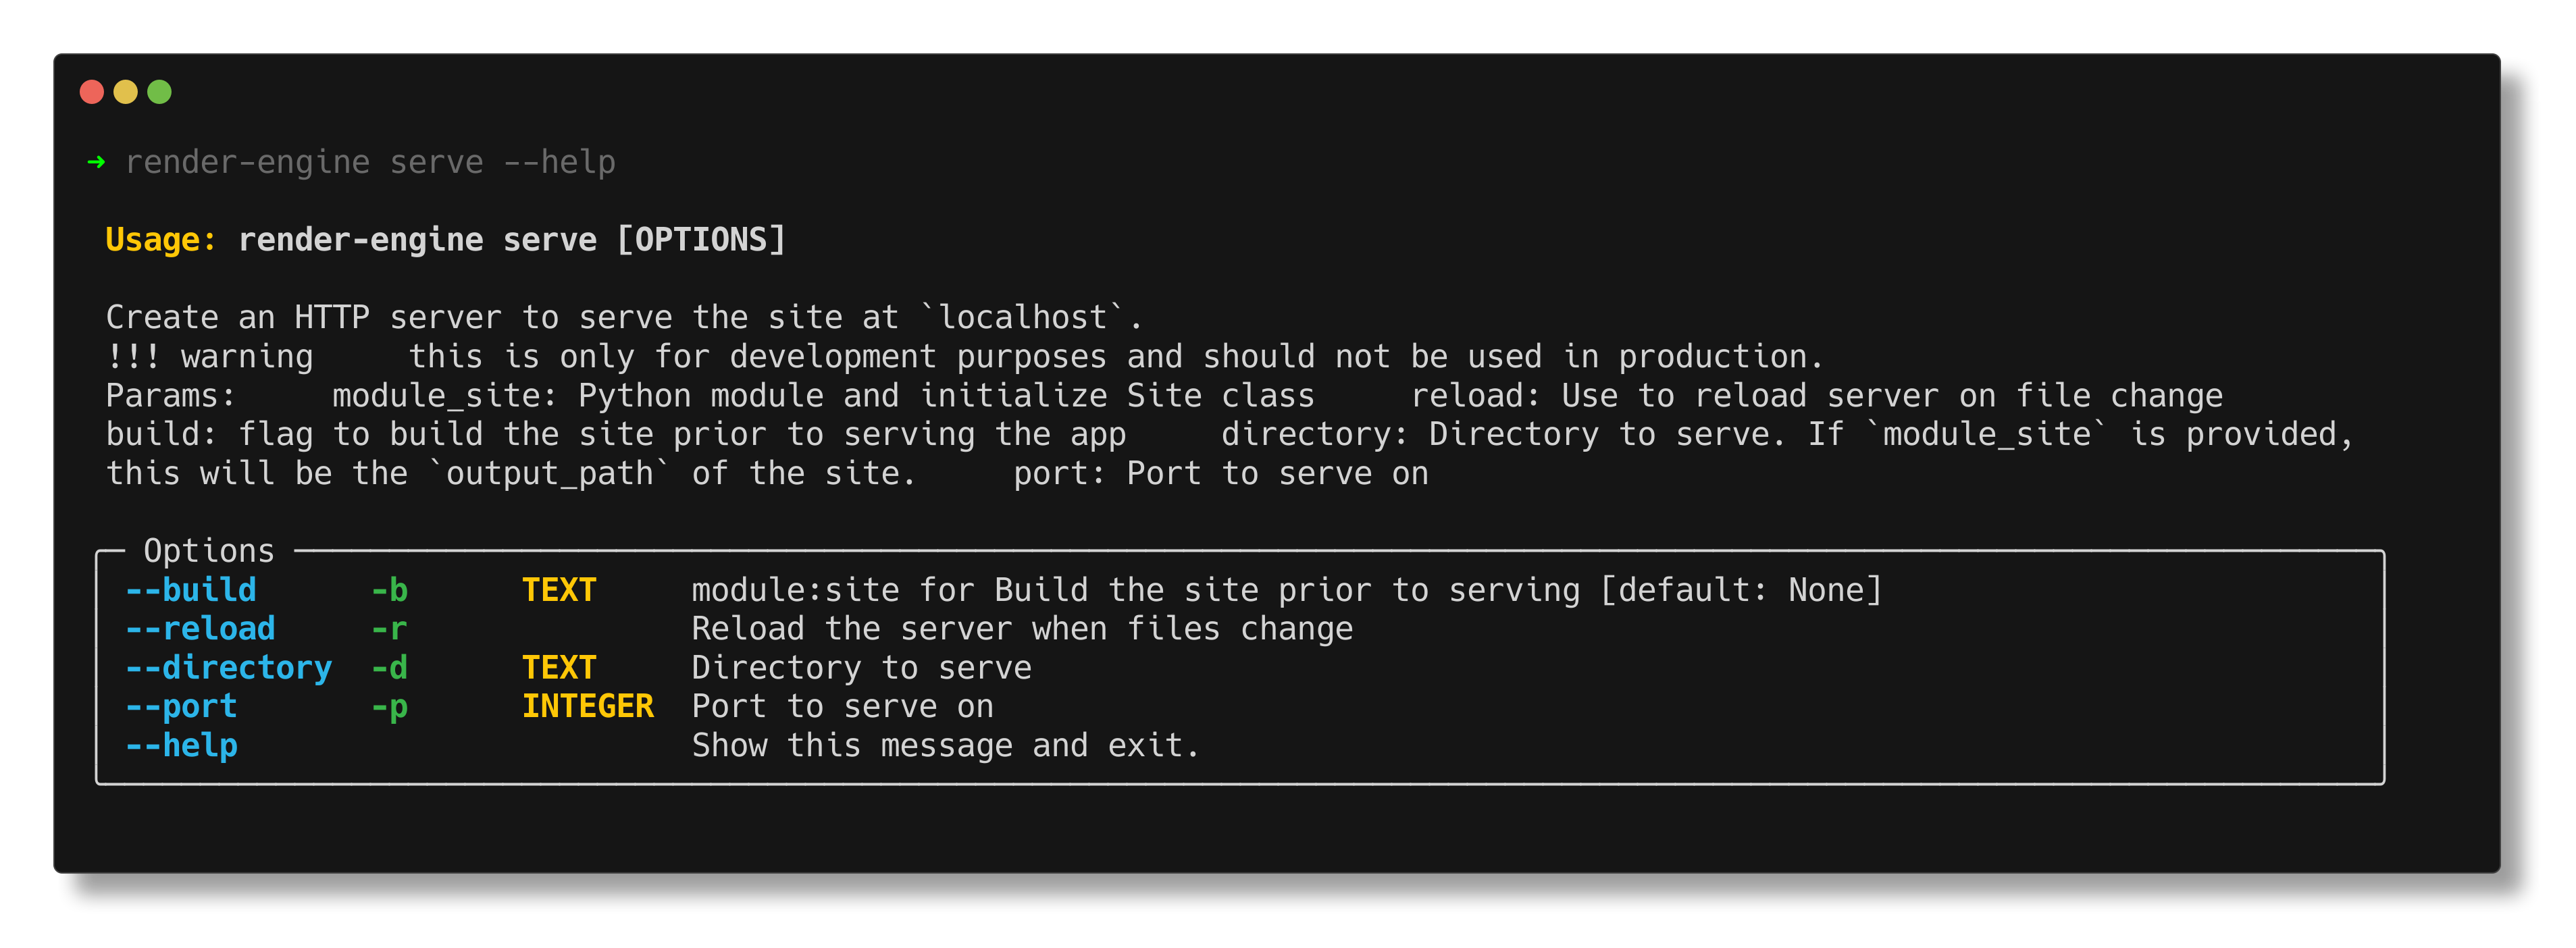Select the --directory option flag
Viewport: 2576px width, 948px height.
(x=229, y=668)
